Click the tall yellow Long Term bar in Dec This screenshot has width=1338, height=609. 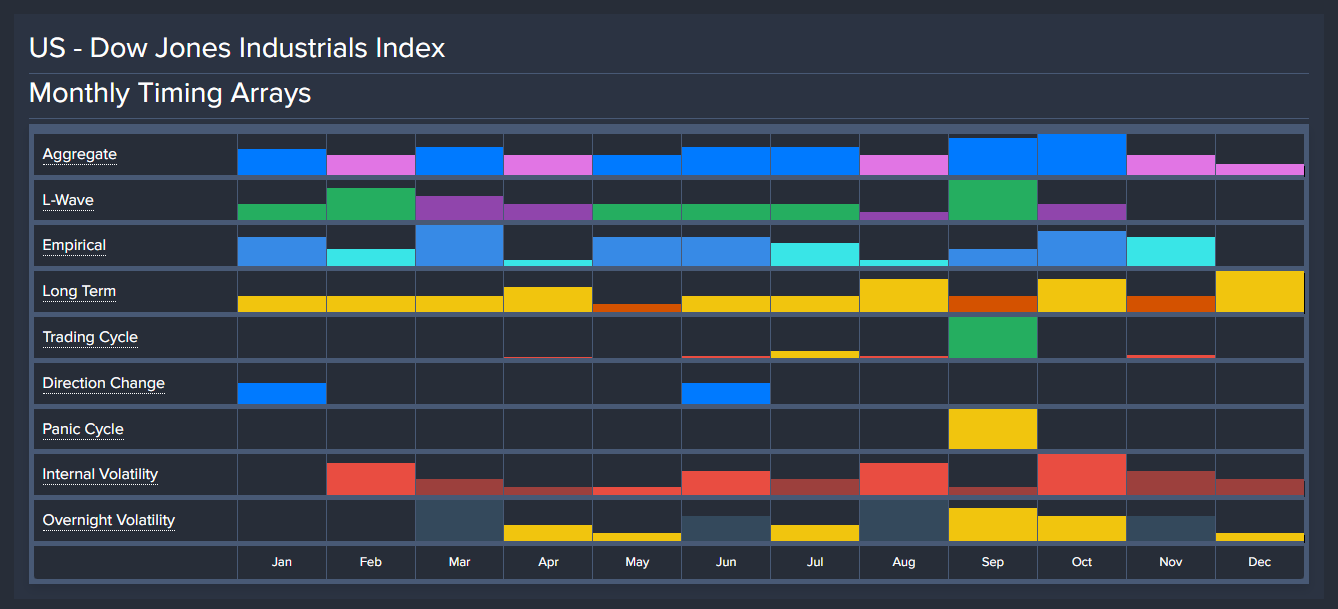coord(1260,291)
